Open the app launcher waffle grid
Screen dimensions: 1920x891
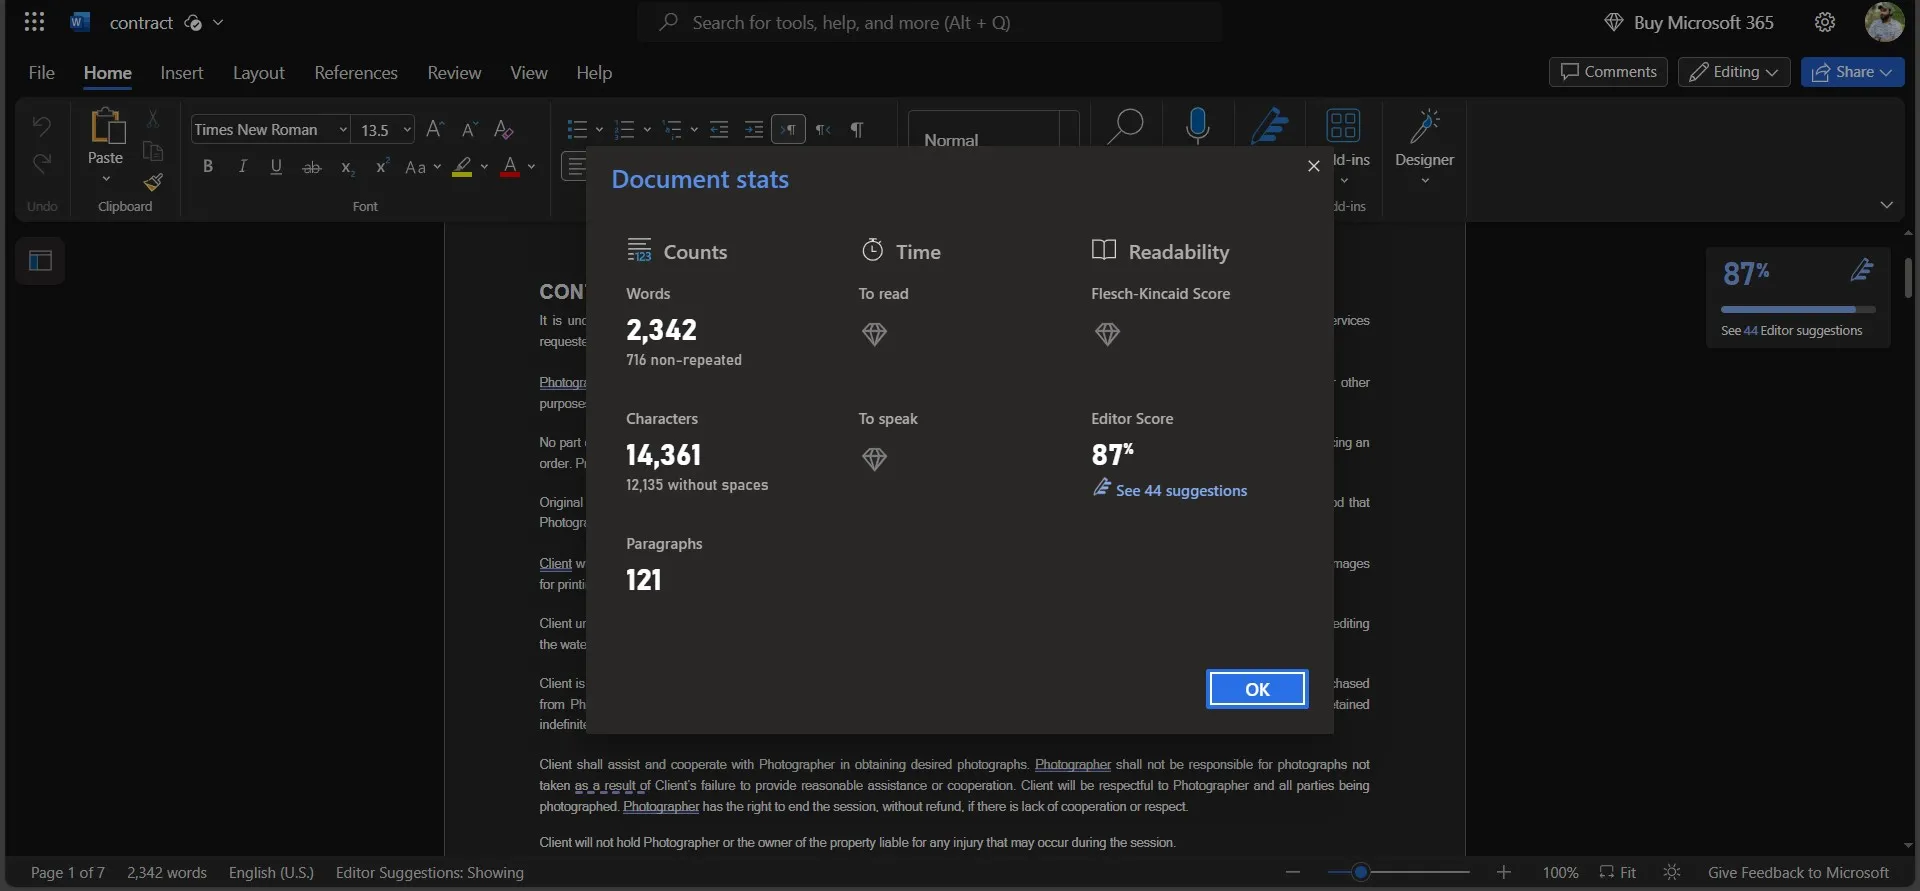pyautogui.click(x=34, y=22)
